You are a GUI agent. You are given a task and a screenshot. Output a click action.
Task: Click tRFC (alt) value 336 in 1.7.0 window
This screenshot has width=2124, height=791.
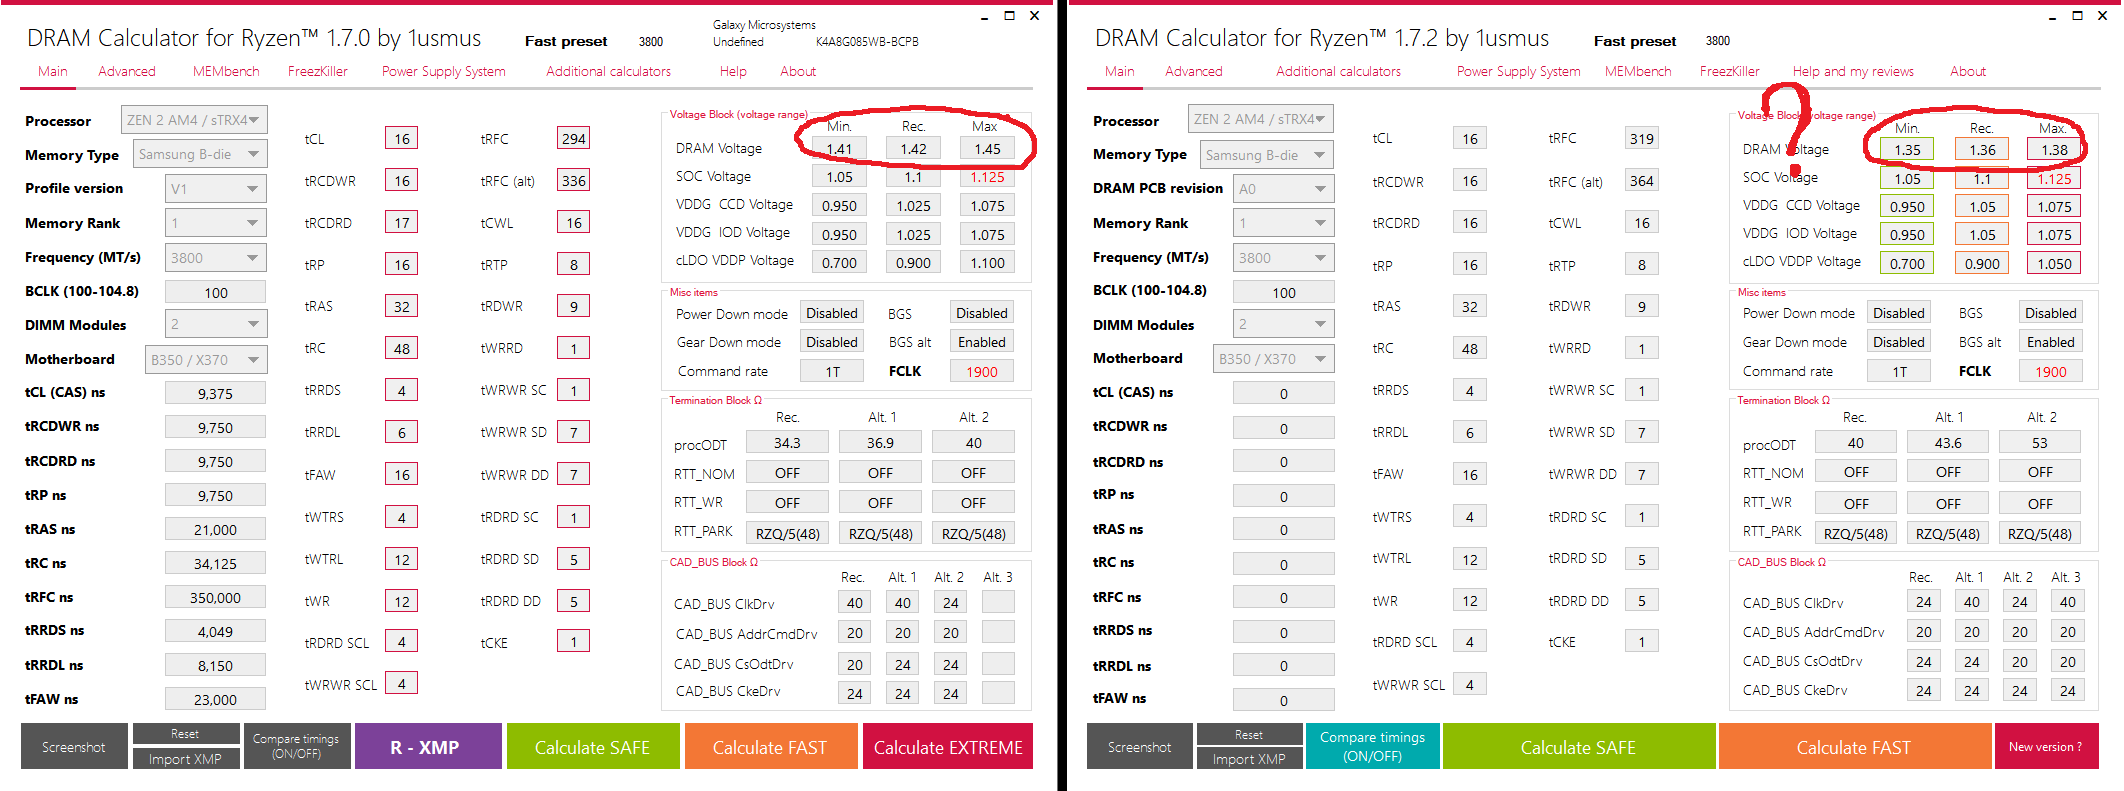tap(574, 180)
